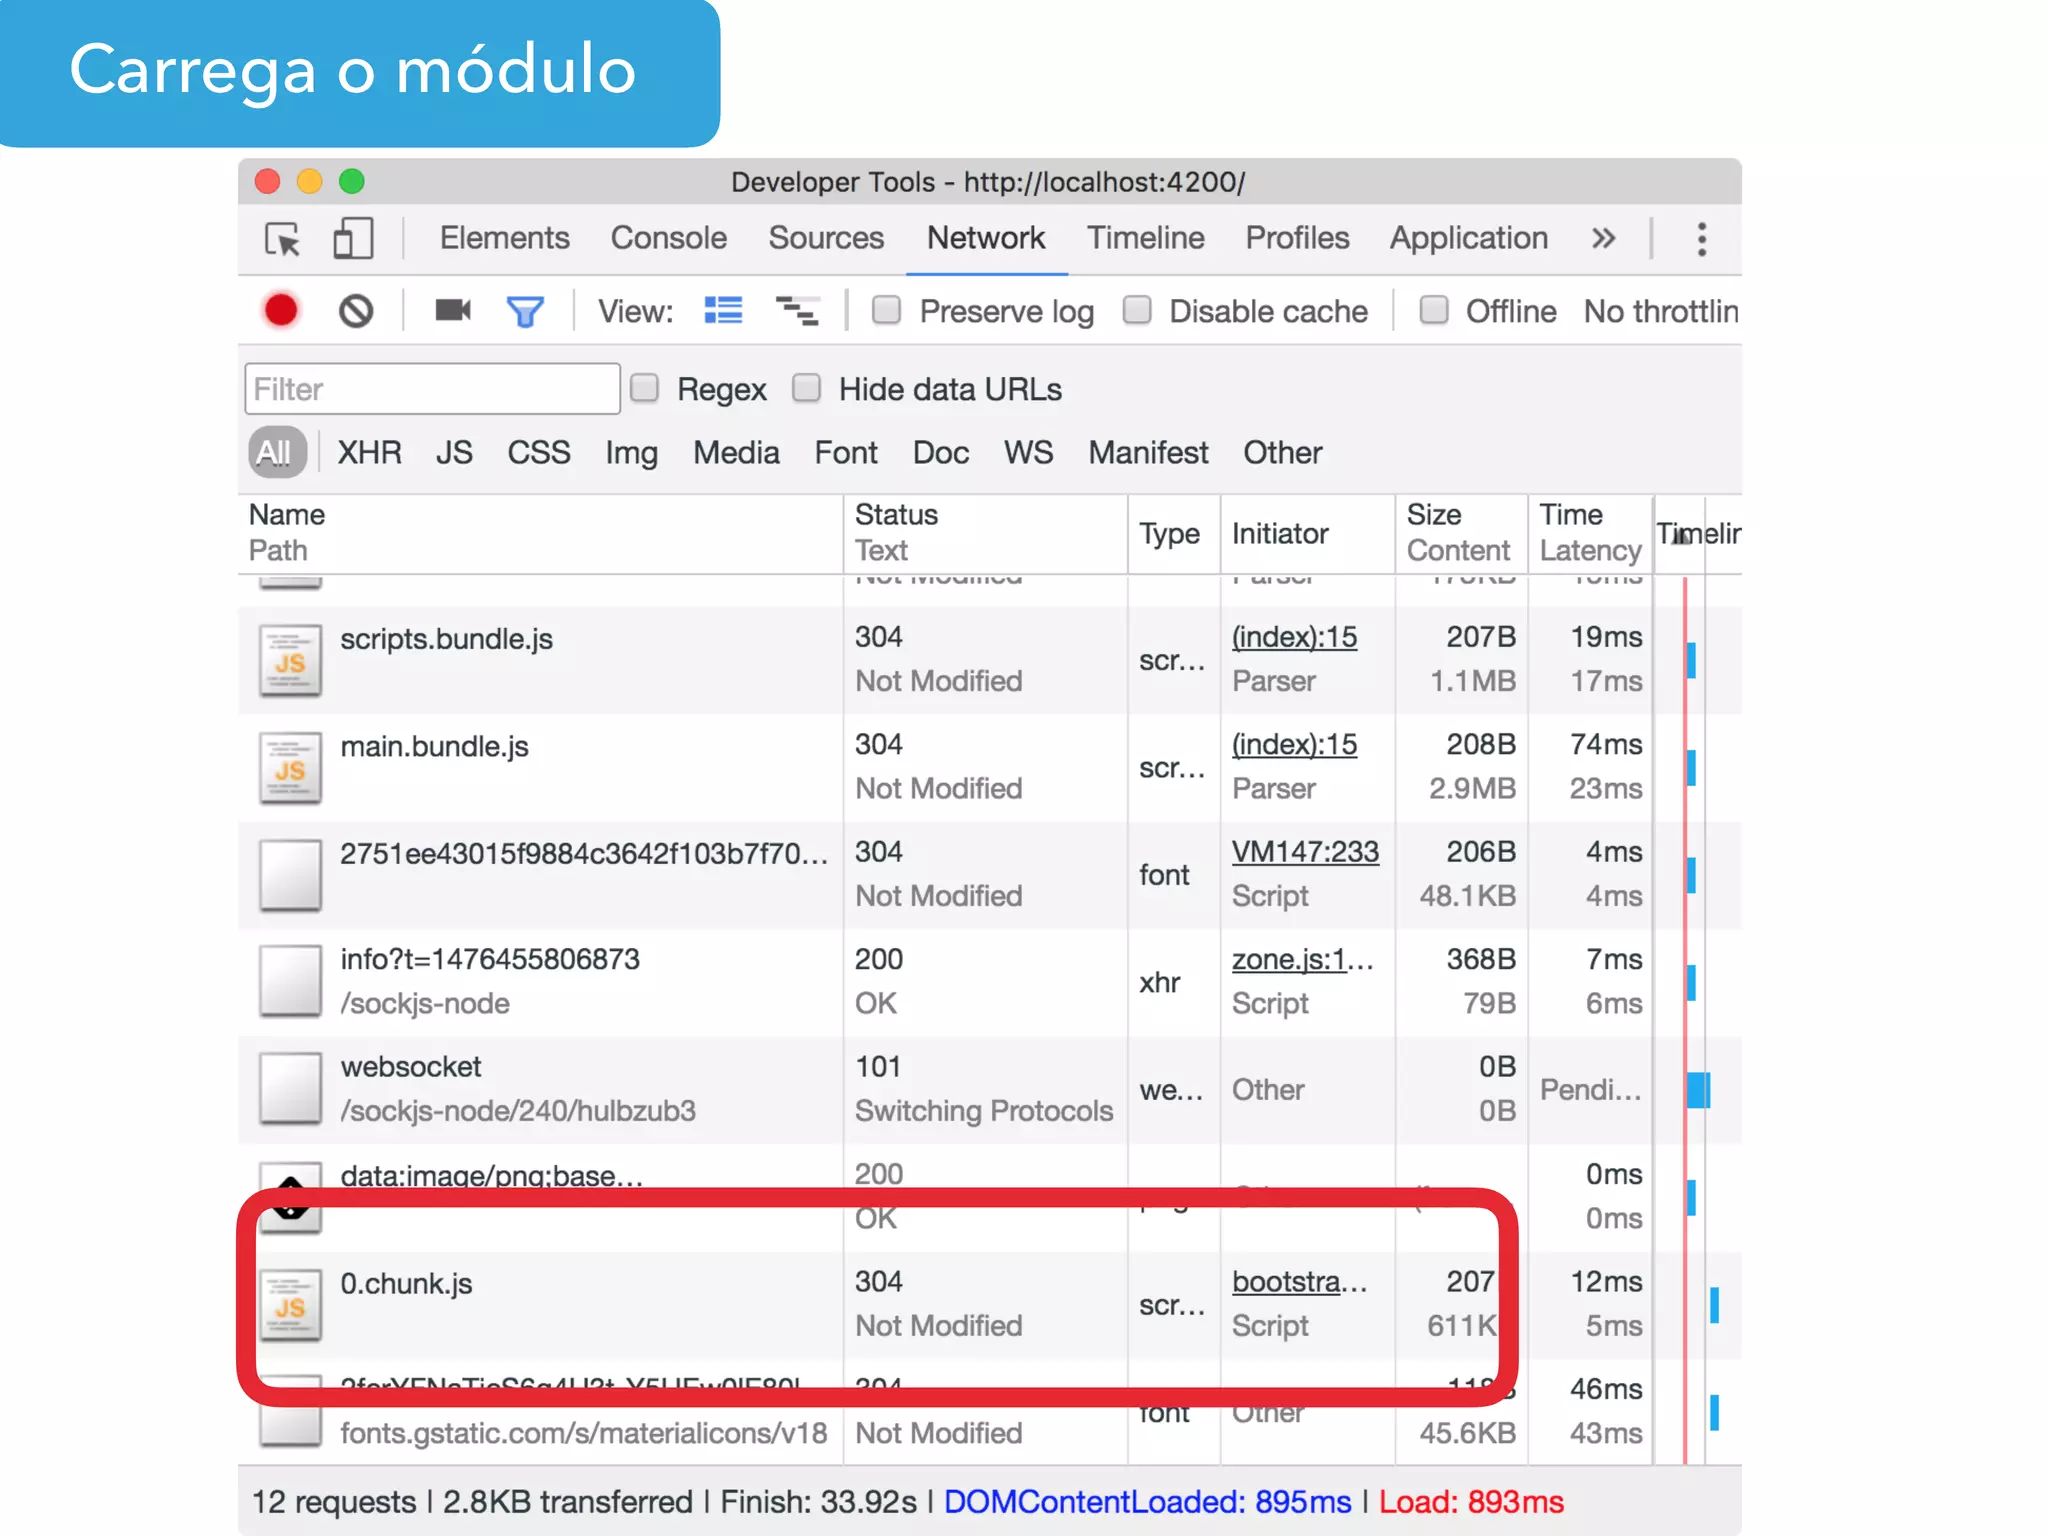Viewport: 2048px width, 1536px height.
Task: Filter requests by WS
Action: click(x=1029, y=453)
